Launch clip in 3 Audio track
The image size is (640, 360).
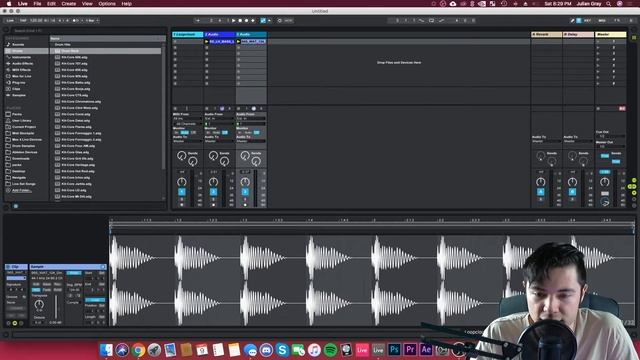238,42
